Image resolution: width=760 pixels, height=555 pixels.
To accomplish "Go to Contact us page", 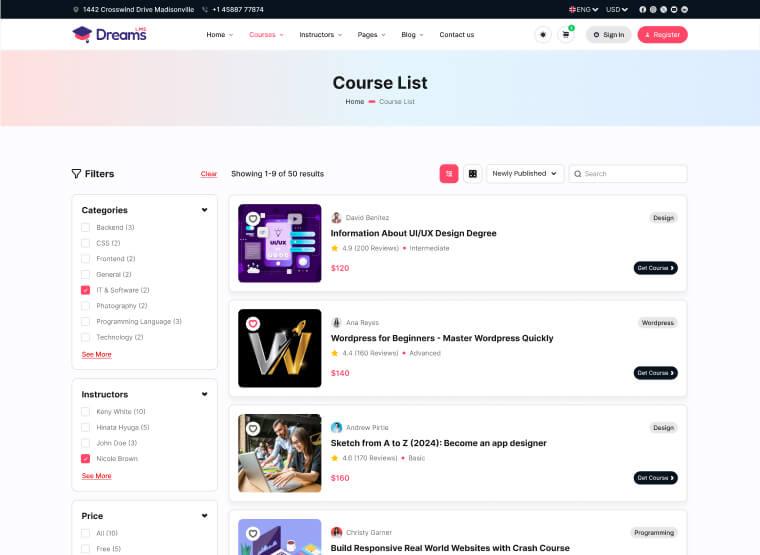I will pos(457,35).
